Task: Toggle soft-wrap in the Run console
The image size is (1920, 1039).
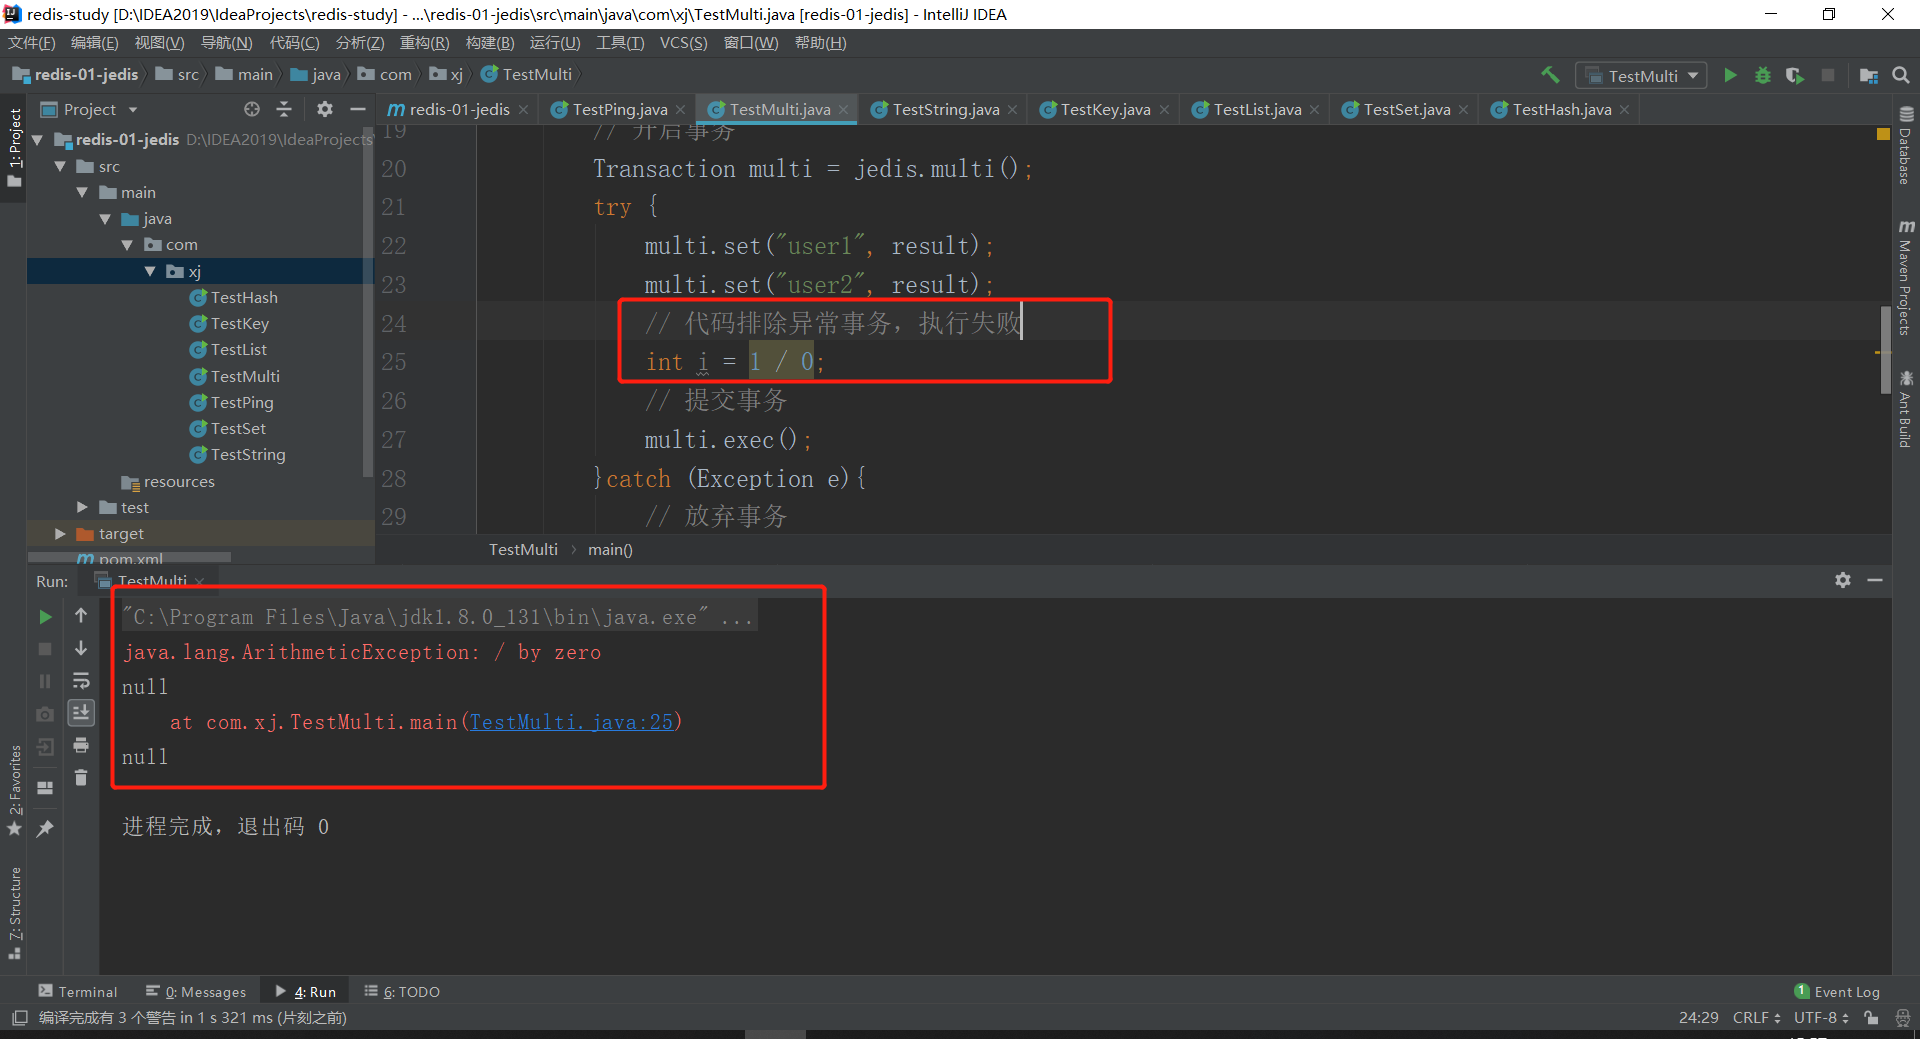Action: (81, 681)
